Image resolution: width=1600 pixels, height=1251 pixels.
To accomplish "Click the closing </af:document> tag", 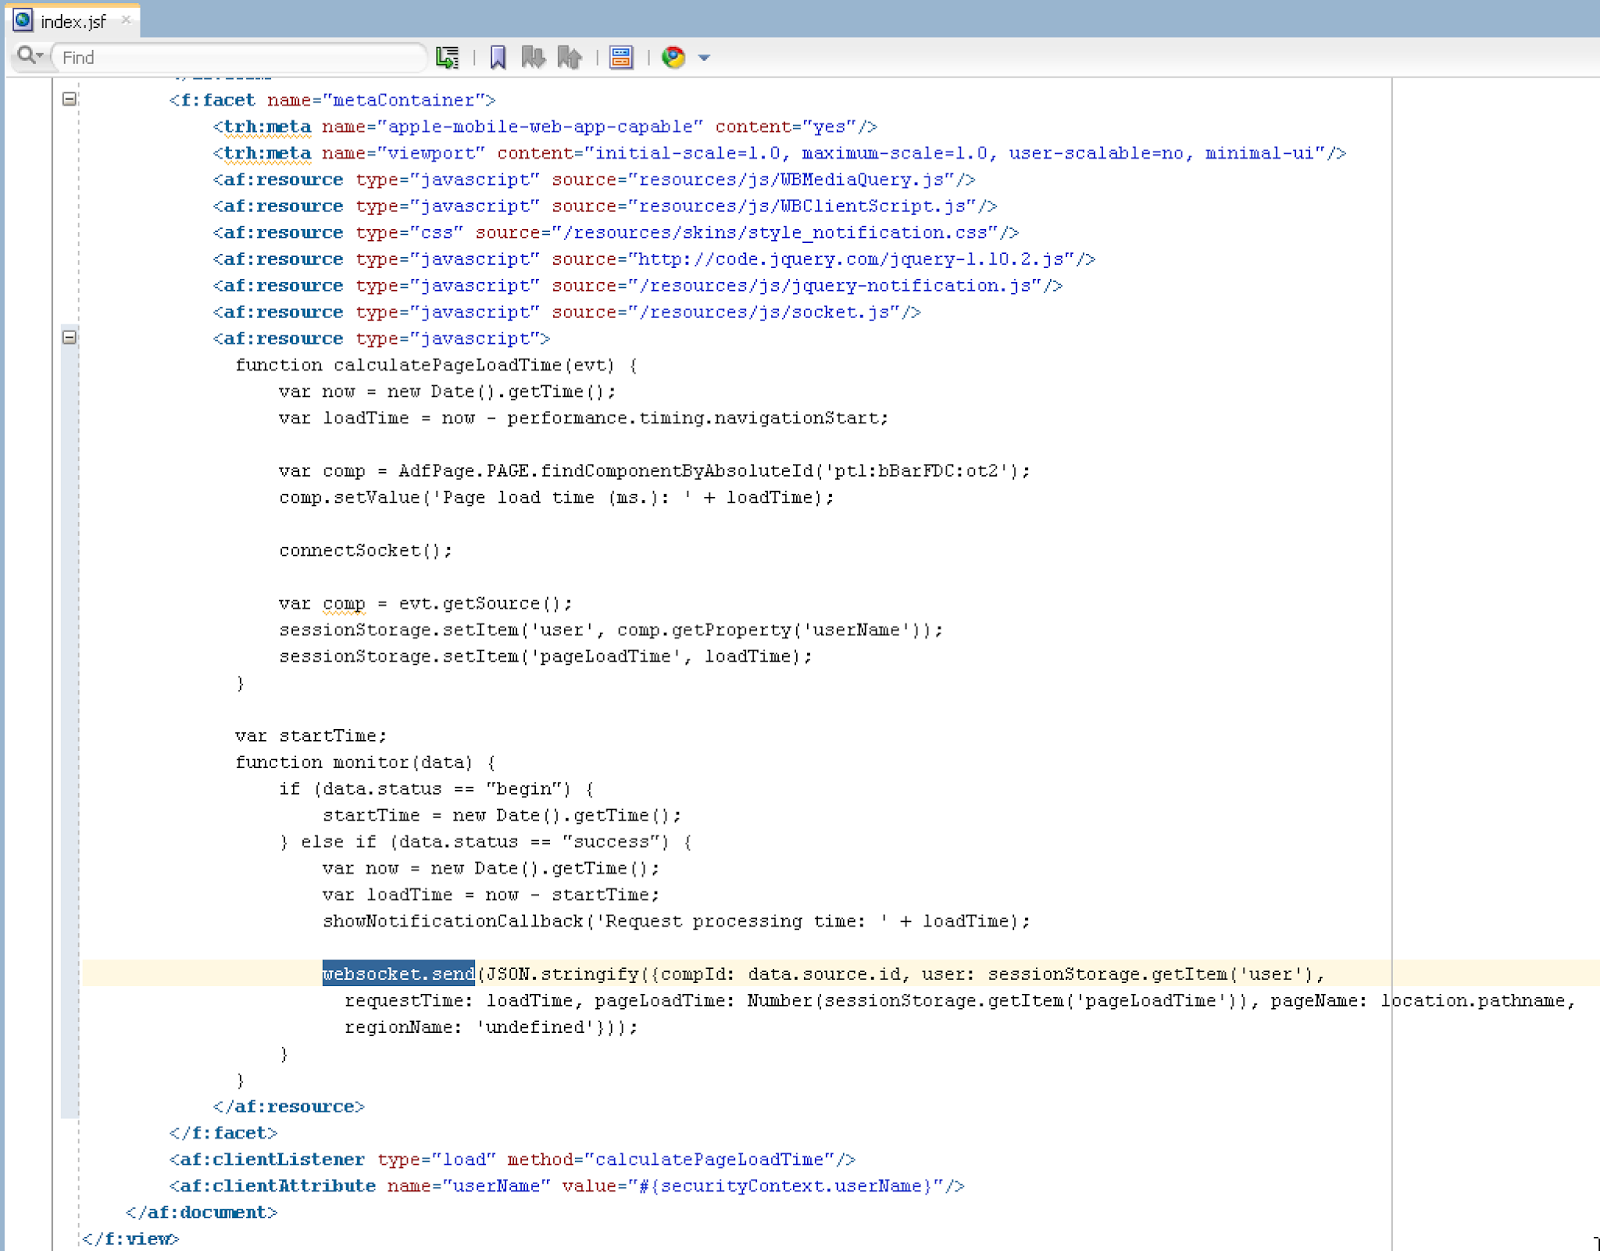I will click(x=202, y=1212).
